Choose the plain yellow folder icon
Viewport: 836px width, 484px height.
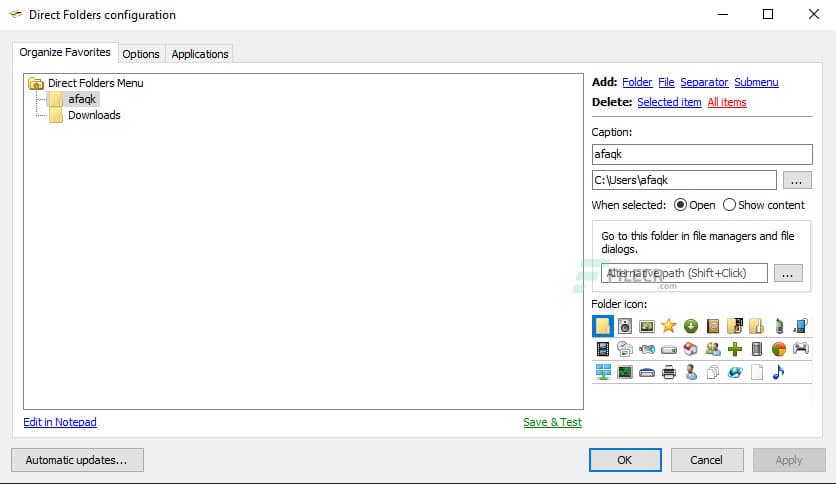(x=602, y=326)
